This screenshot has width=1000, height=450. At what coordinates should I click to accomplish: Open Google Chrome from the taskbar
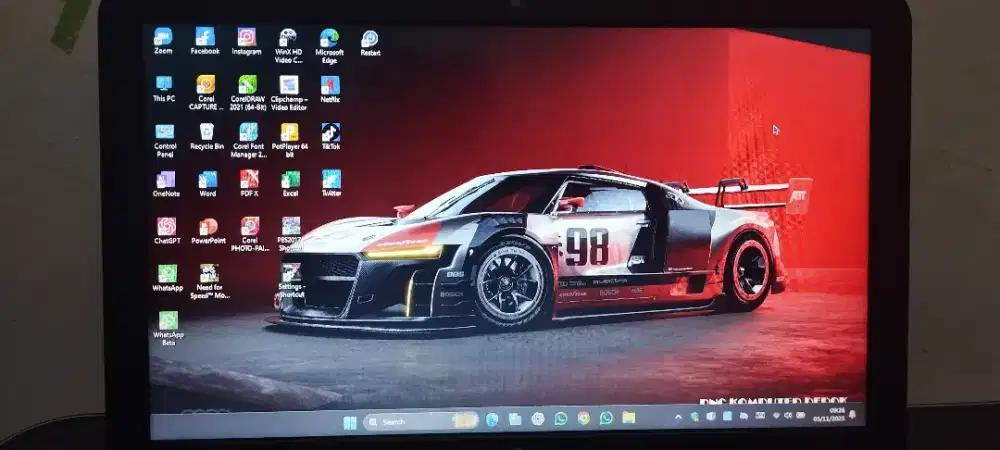[583, 418]
